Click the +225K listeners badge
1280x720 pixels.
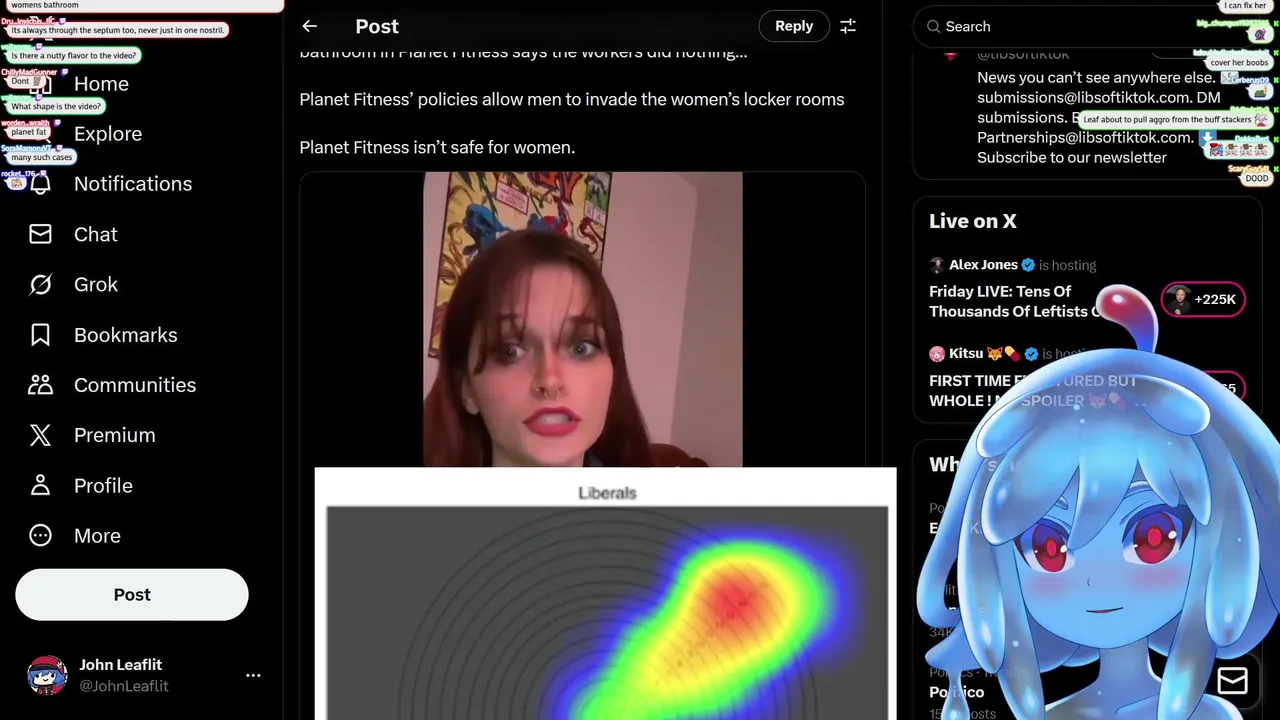[1203, 299]
